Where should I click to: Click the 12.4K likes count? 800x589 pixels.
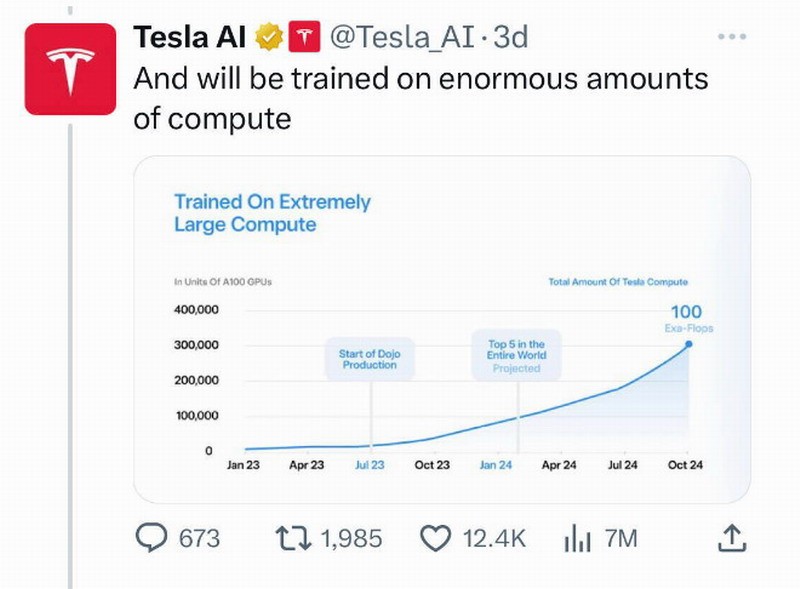pos(494,539)
